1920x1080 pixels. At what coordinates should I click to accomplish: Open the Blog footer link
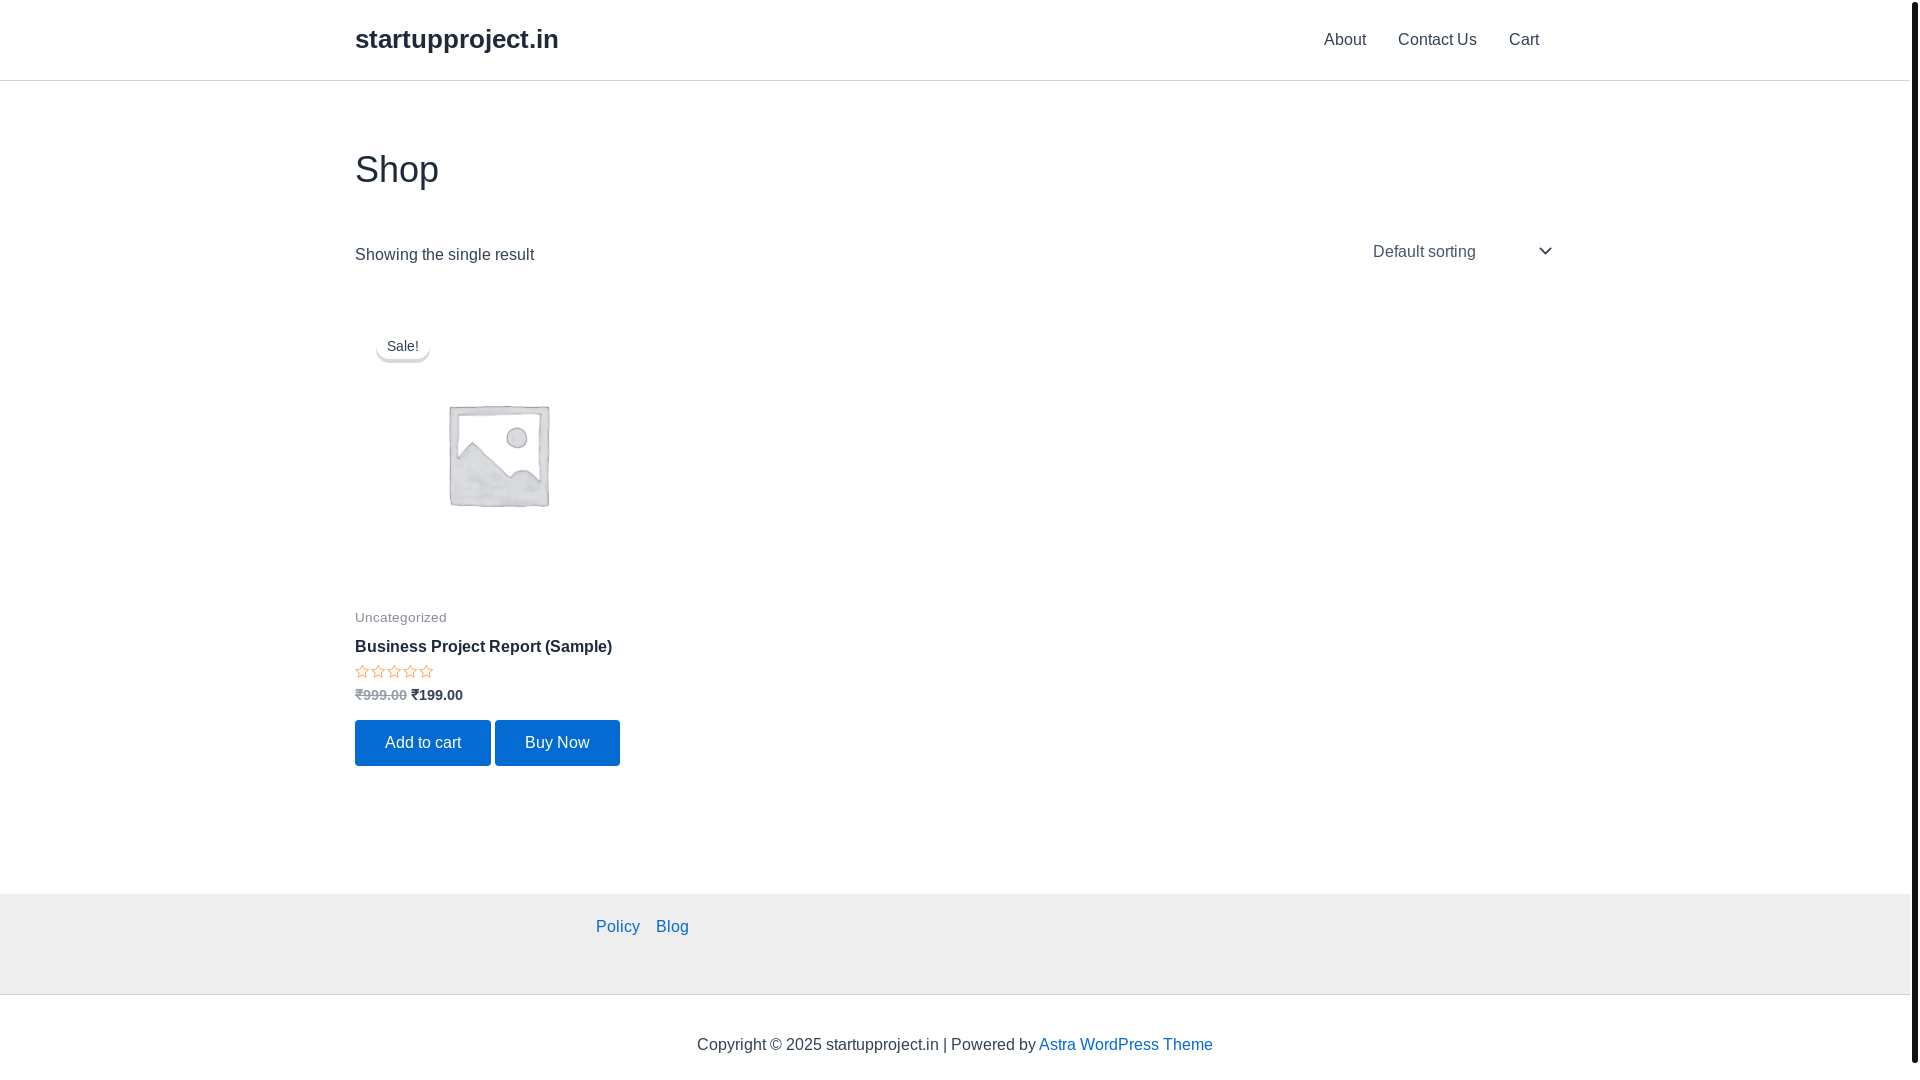pos(672,927)
